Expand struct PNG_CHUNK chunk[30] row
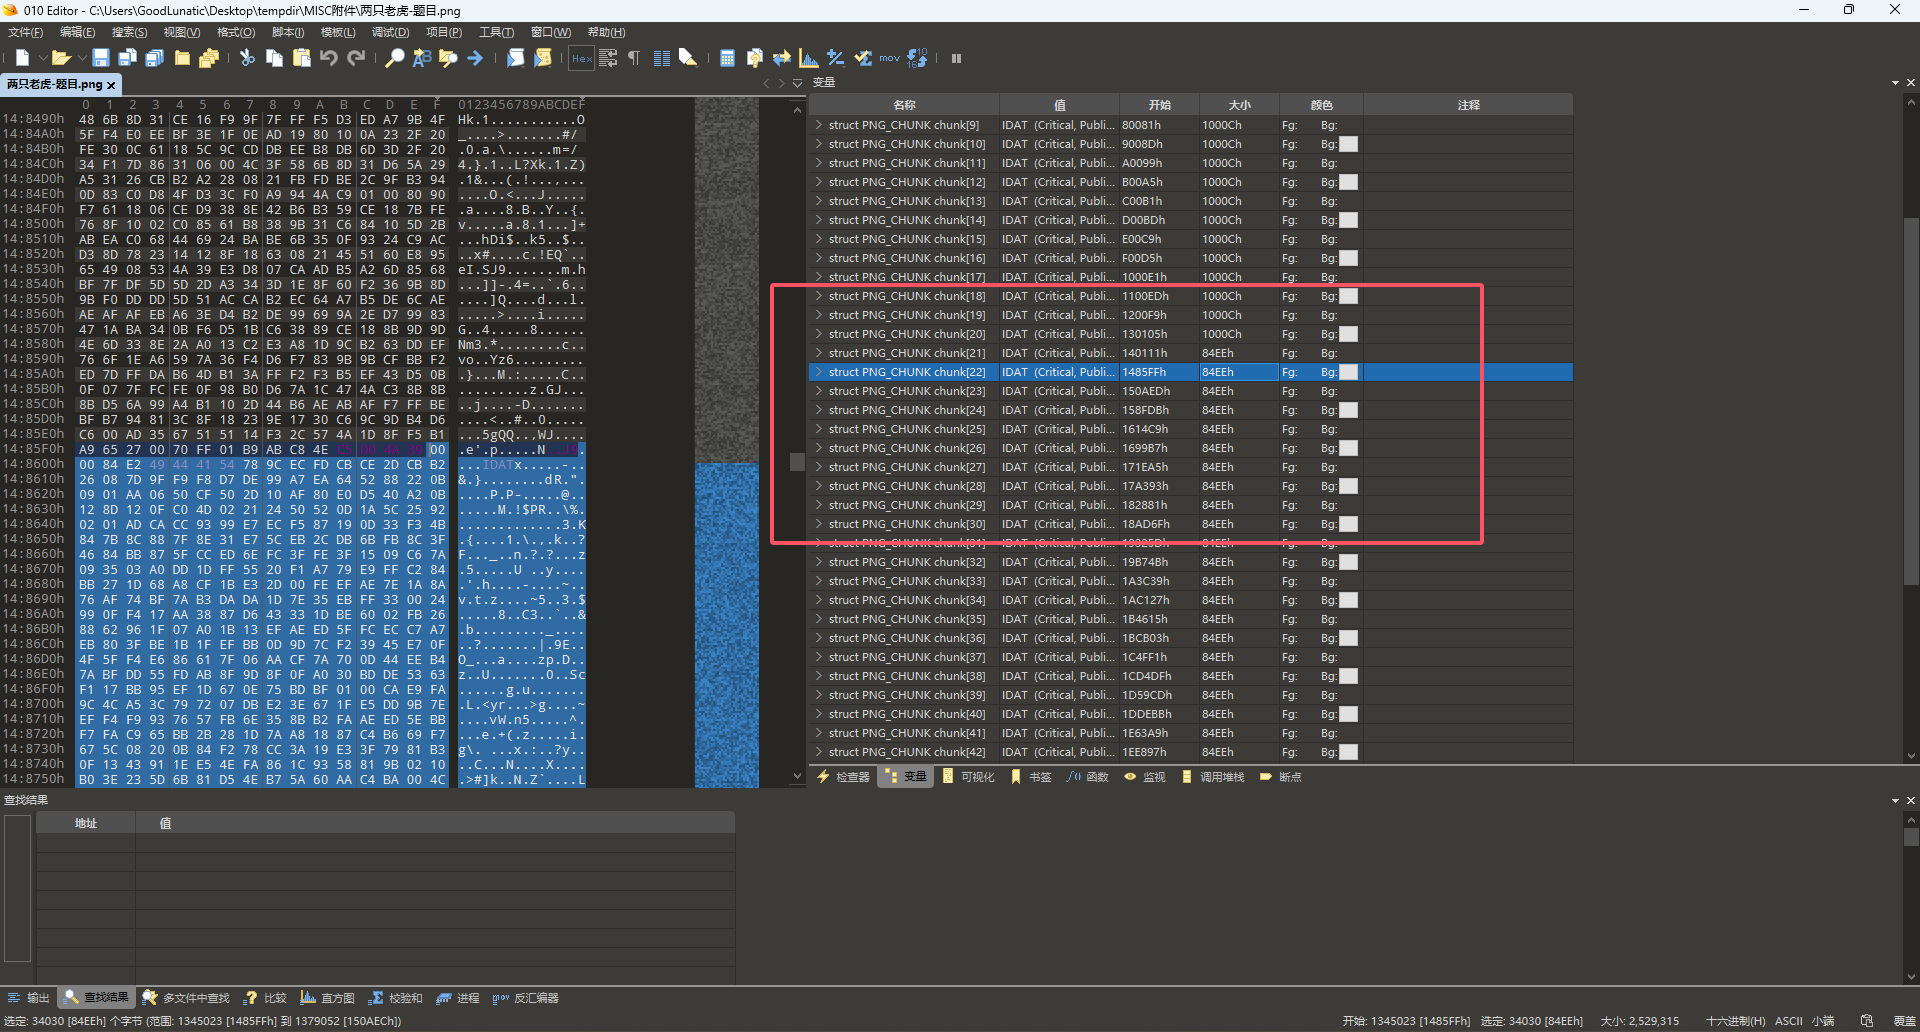Image resolution: width=1920 pixels, height=1032 pixels. [x=819, y=524]
